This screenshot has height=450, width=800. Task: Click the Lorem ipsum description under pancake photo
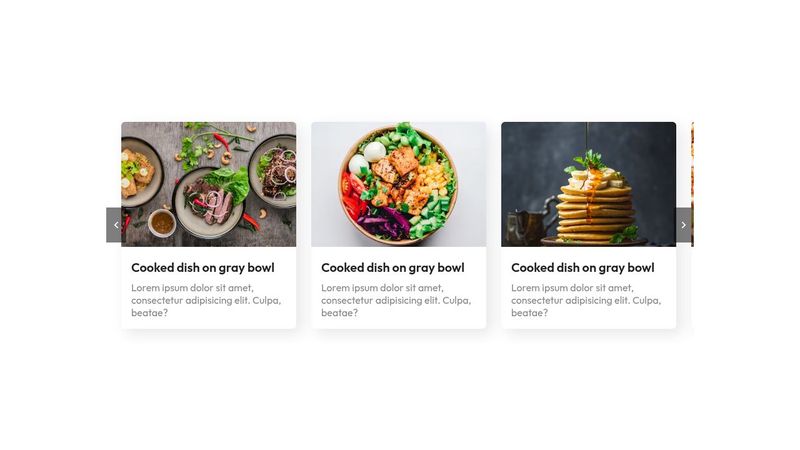pos(586,301)
